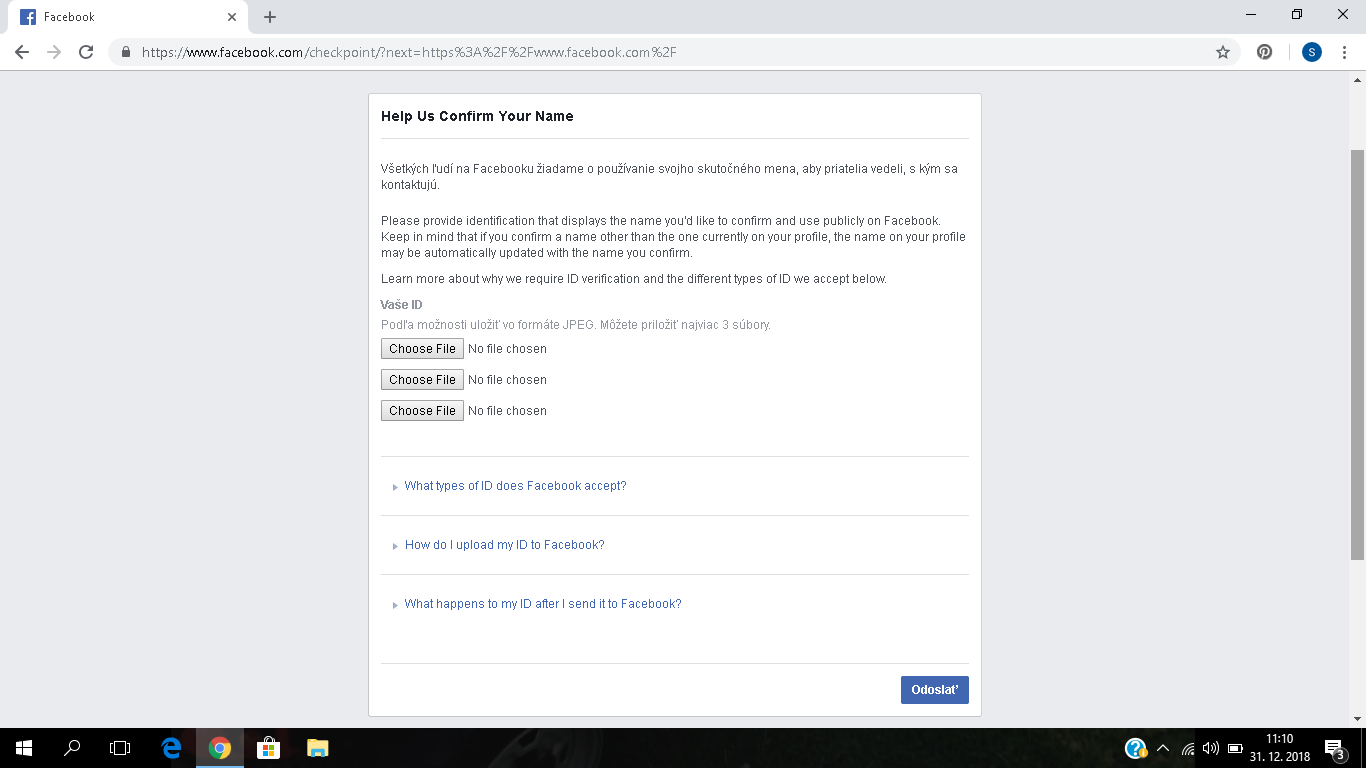The image size is (1366, 768).
Task: Open the taskbar clock and calendar
Action: point(1280,748)
